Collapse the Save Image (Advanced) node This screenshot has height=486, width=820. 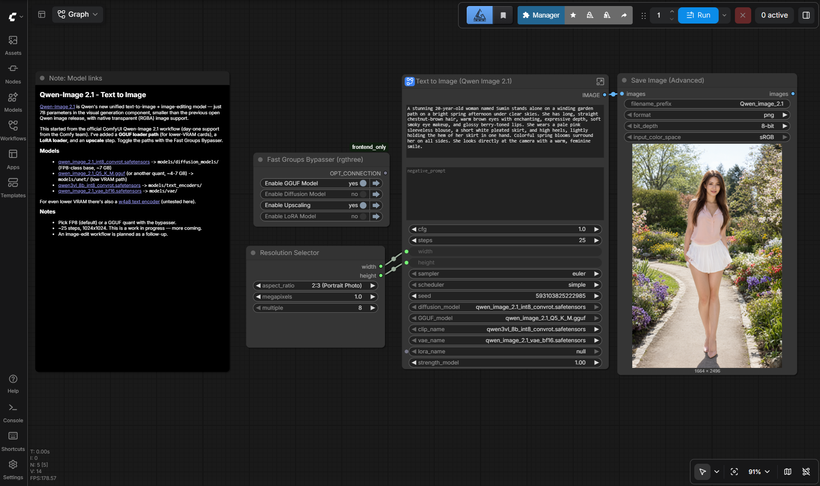point(624,80)
